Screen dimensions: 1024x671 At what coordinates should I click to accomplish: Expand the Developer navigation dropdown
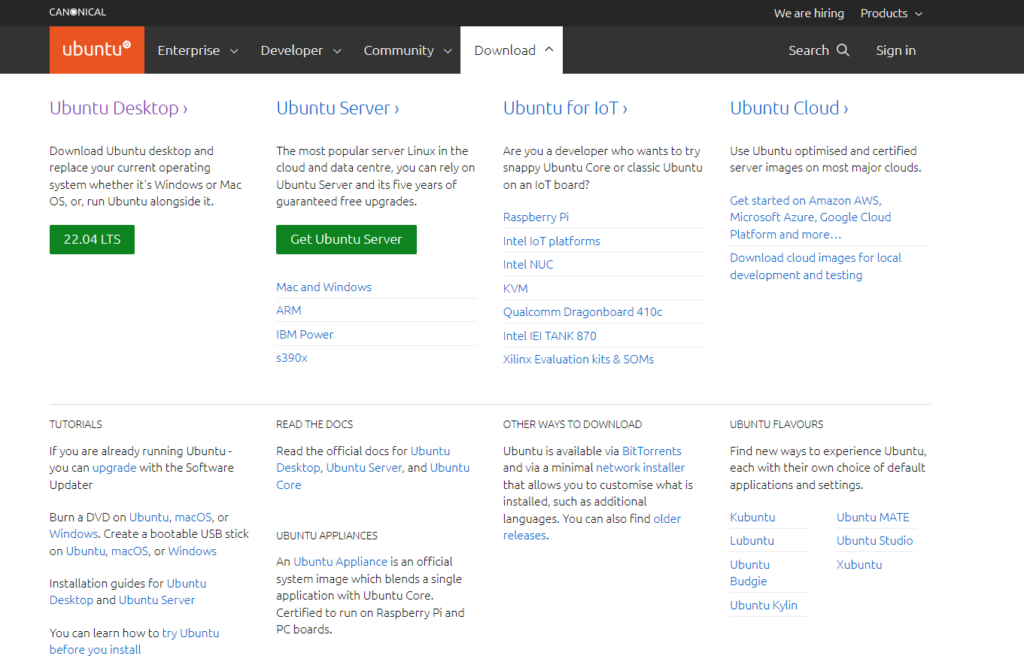click(300, 50)
